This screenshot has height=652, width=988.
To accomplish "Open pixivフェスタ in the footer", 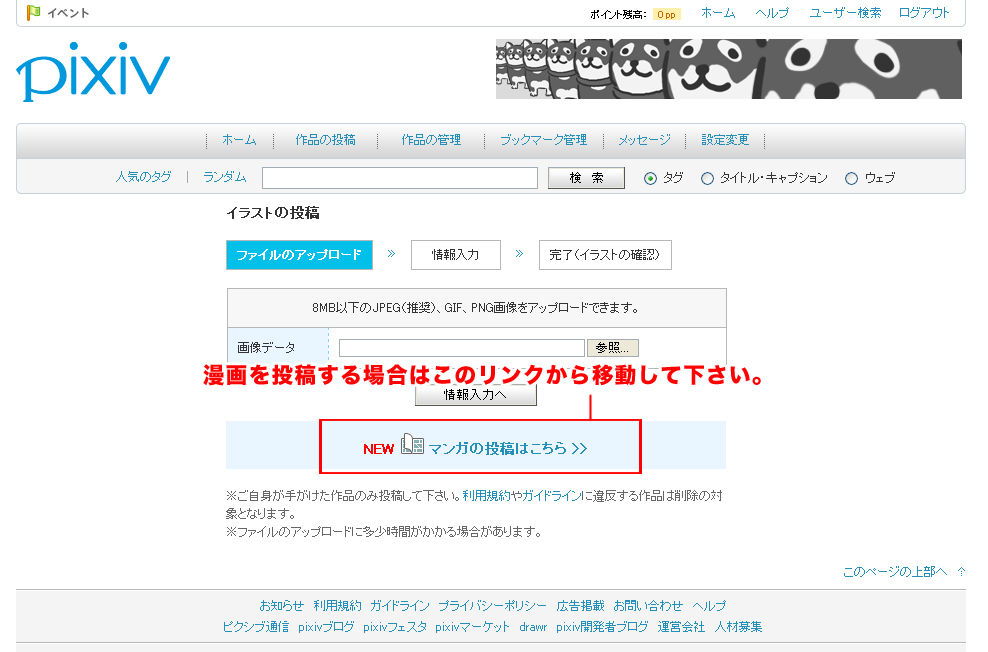I will click(394, 627).
